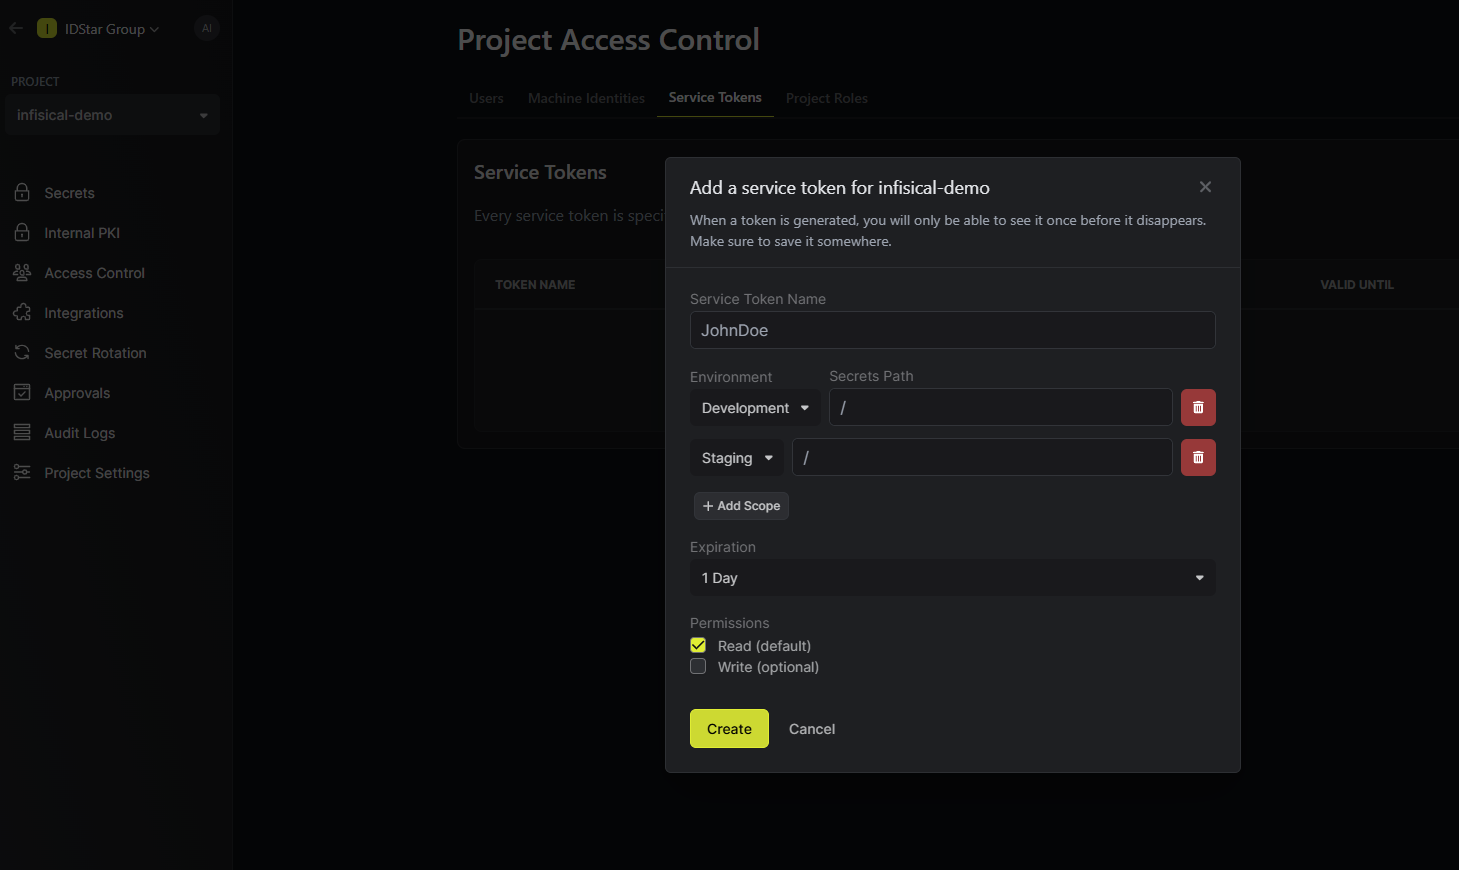Open the infisical-demo project selector
1459x870 pixels.
112,115
